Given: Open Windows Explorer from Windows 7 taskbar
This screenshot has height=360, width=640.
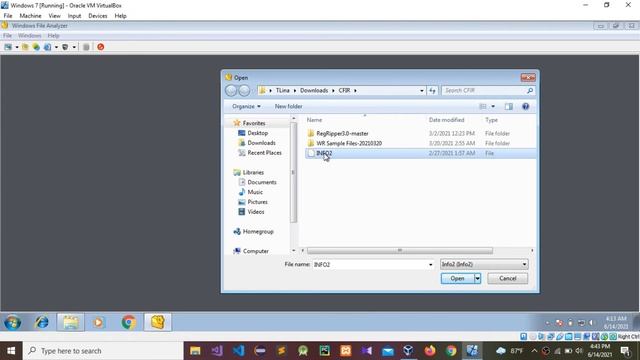Looking at the screenshot, I should (71, 322).
